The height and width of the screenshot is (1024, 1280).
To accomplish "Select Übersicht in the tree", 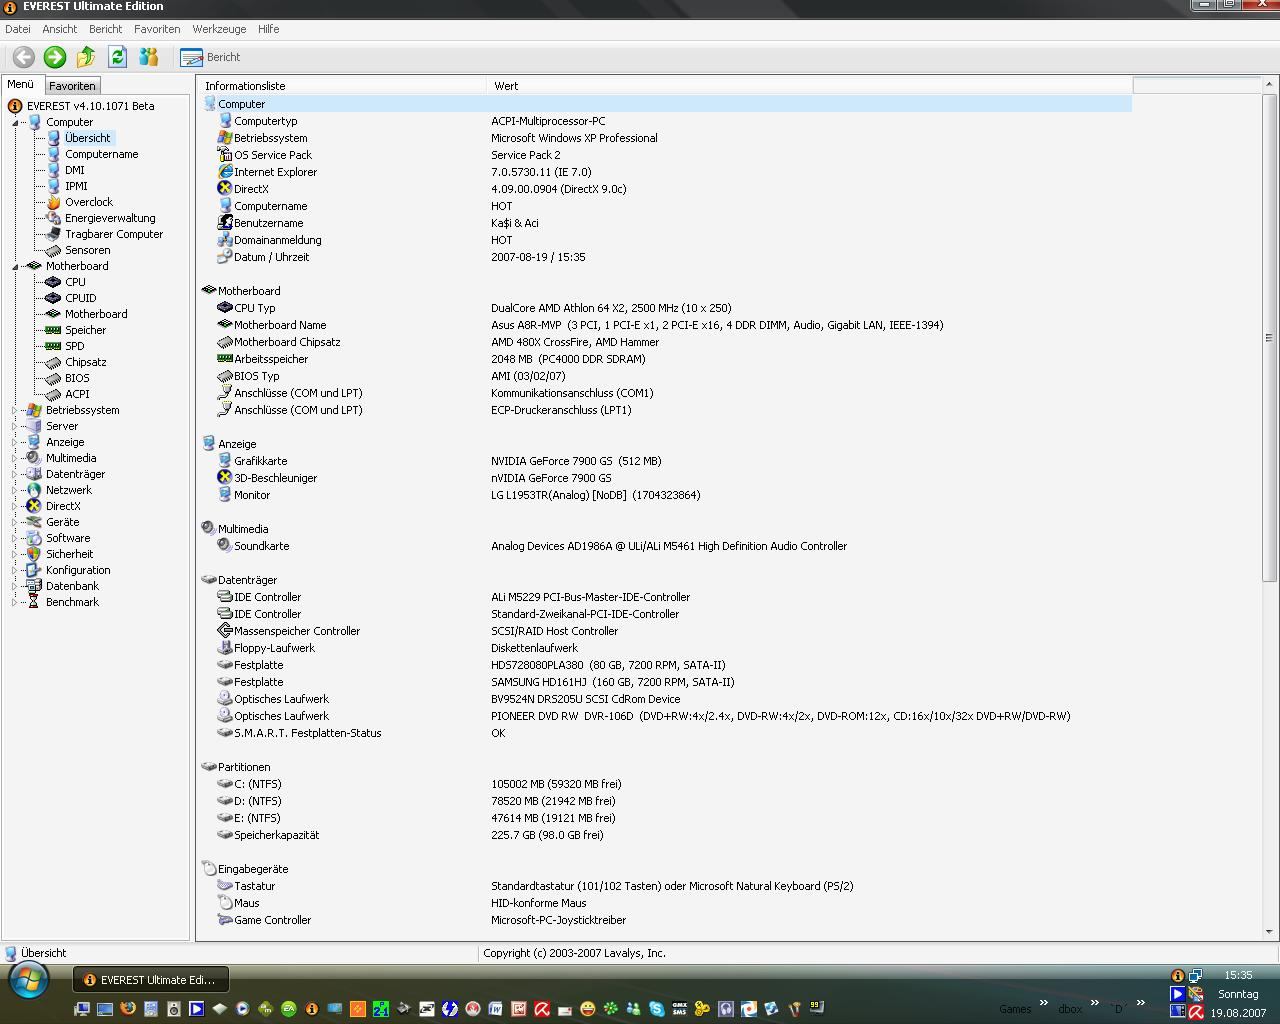I will click(87, 138).
